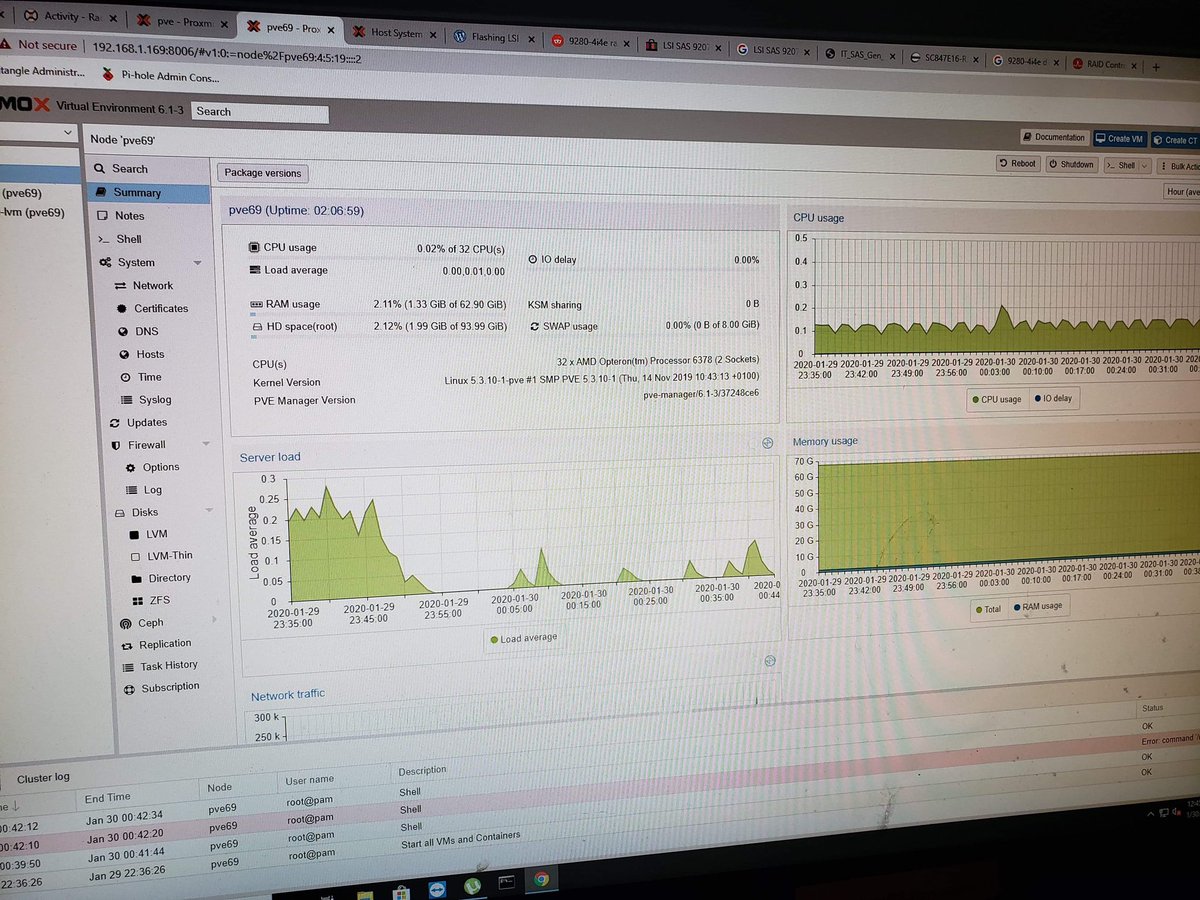The width and height of the screenshot is (1200, 900).
Task: Collapse the System group arrow
Action: 198,263
